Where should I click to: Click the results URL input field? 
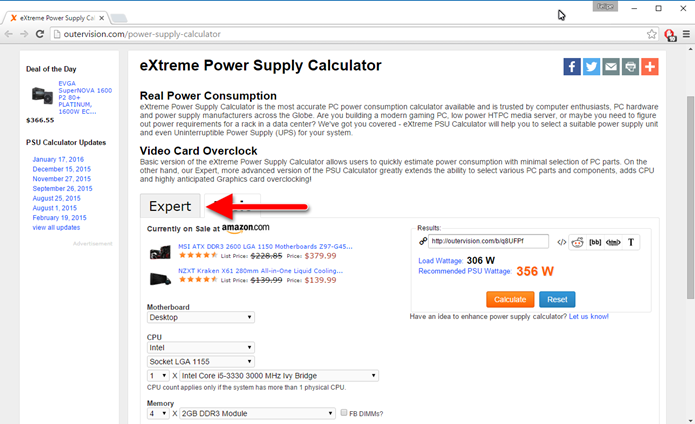[x=488, y=241]
